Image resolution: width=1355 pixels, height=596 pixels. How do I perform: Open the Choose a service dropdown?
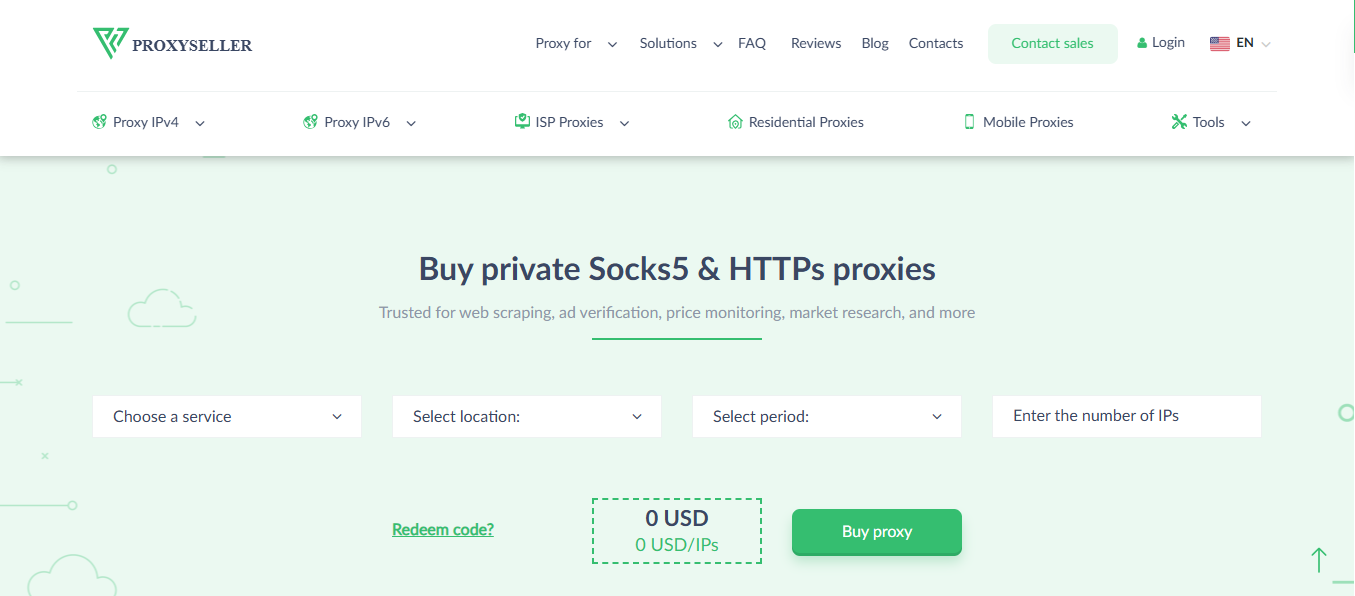(x=226, y=416)
